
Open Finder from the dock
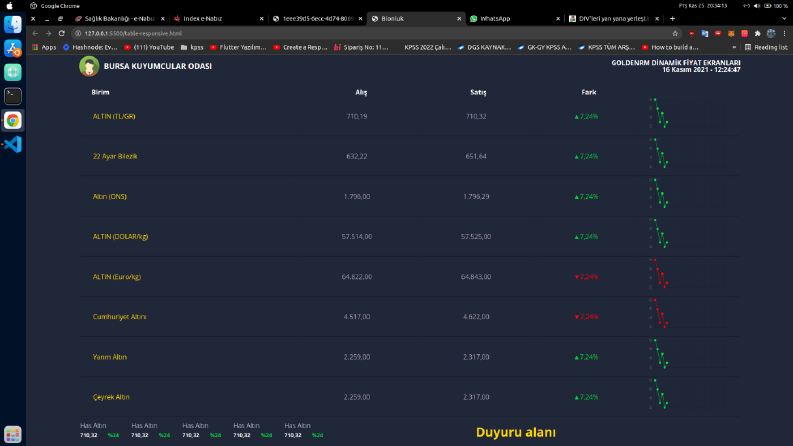coord(13,24)
